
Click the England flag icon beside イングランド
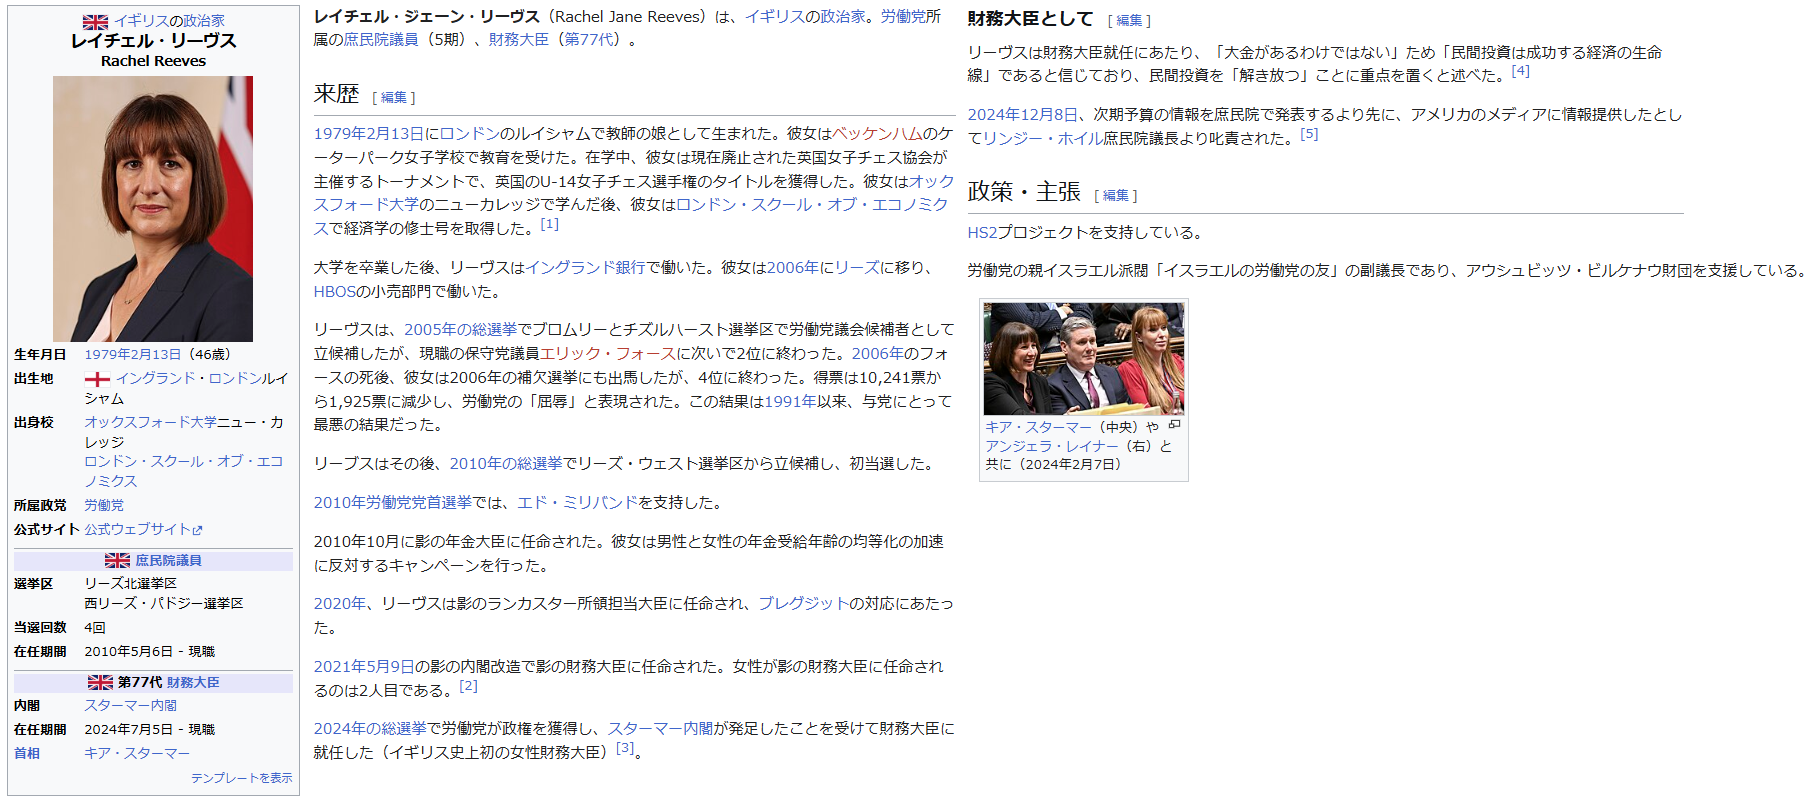(97, 379)
